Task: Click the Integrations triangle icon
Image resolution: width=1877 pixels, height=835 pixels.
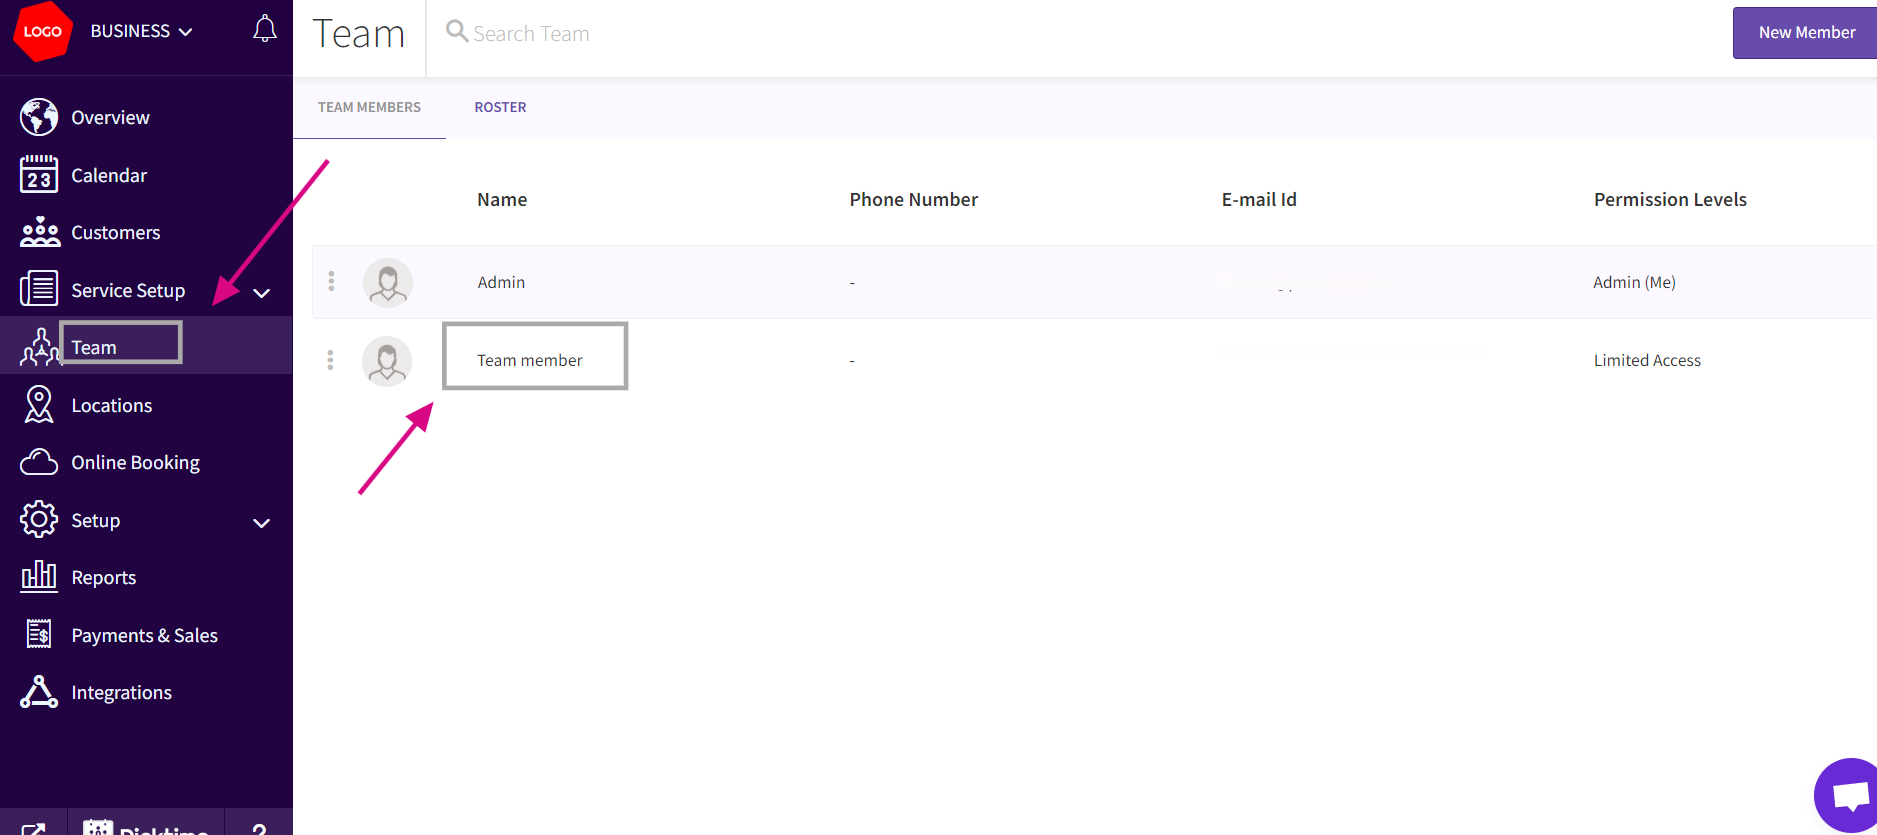Action: click(x=39, y=692)
